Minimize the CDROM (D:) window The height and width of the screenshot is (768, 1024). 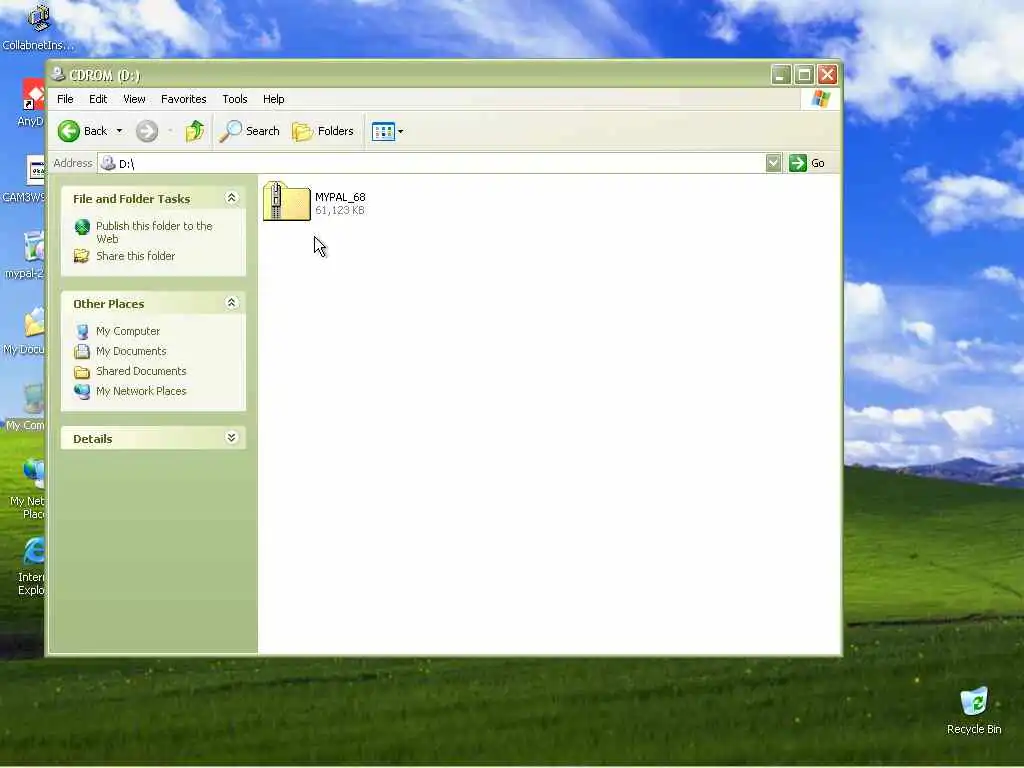click(x=780, y=74)
